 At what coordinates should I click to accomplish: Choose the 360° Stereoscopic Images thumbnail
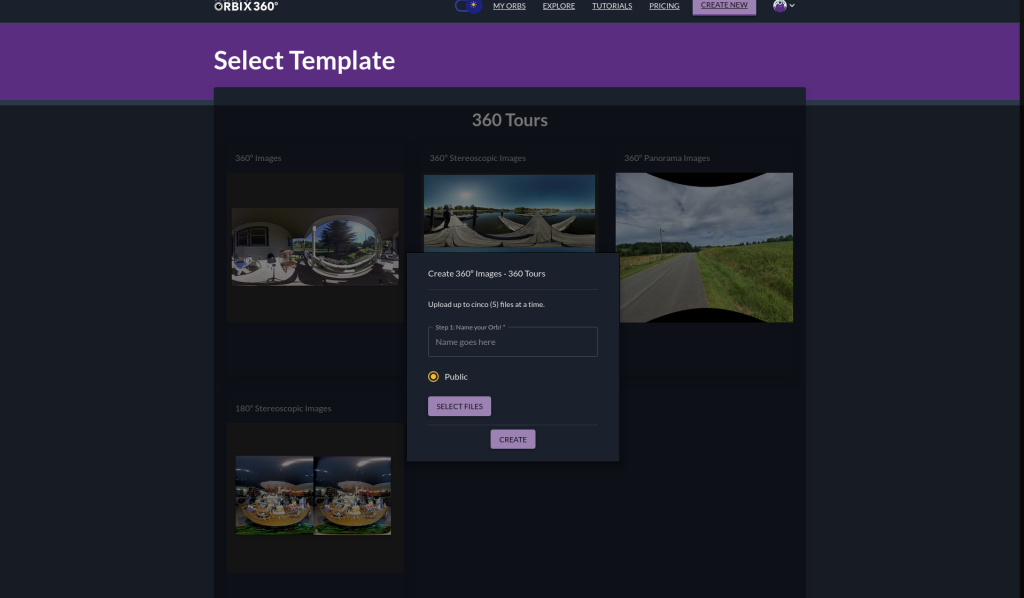[509, 212]
